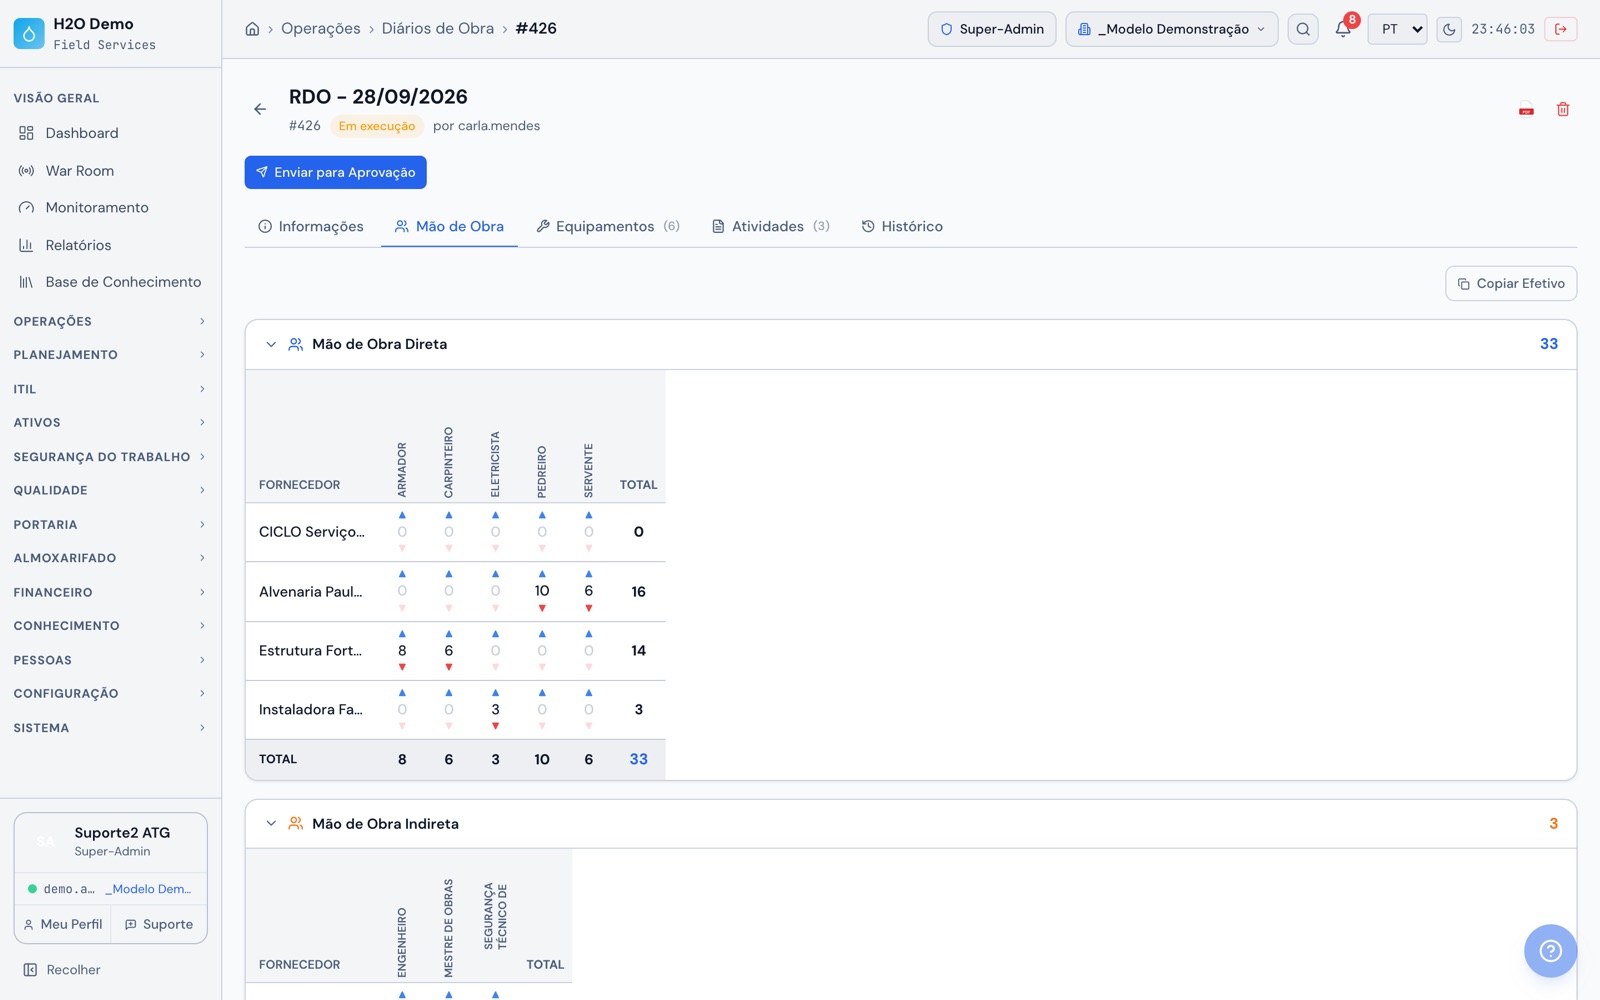Expand SEGURANÇA DO TRABALHO section
This screenshot has height=1000, width=1600.
click(110, 457)
